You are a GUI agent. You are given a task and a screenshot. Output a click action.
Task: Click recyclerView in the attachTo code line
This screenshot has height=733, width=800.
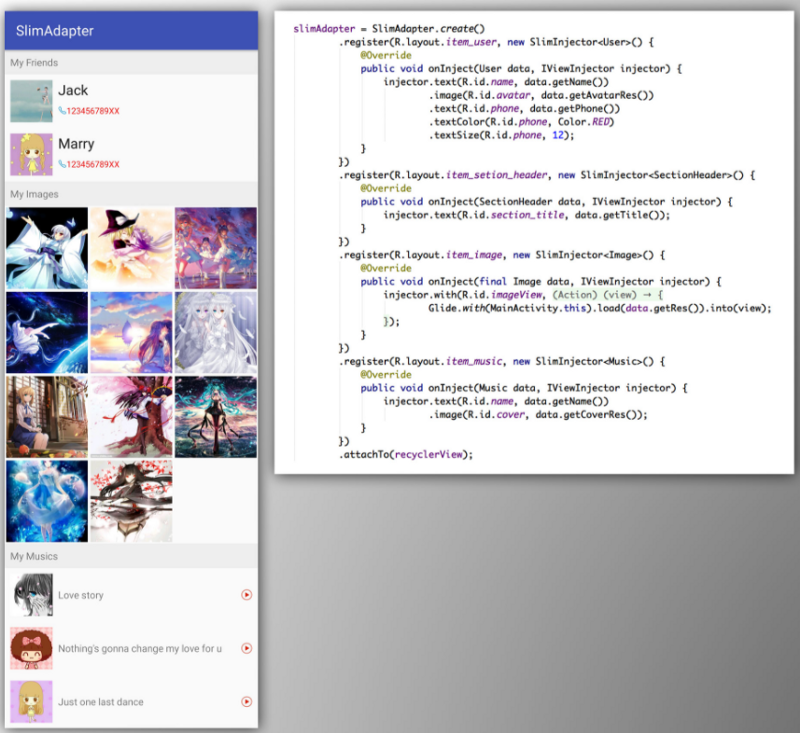coord(428,454)
